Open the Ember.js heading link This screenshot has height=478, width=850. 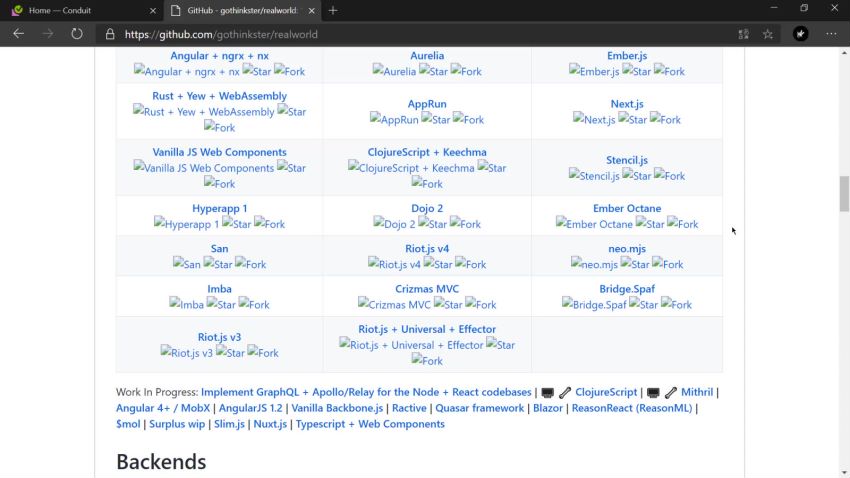[627, 55]
